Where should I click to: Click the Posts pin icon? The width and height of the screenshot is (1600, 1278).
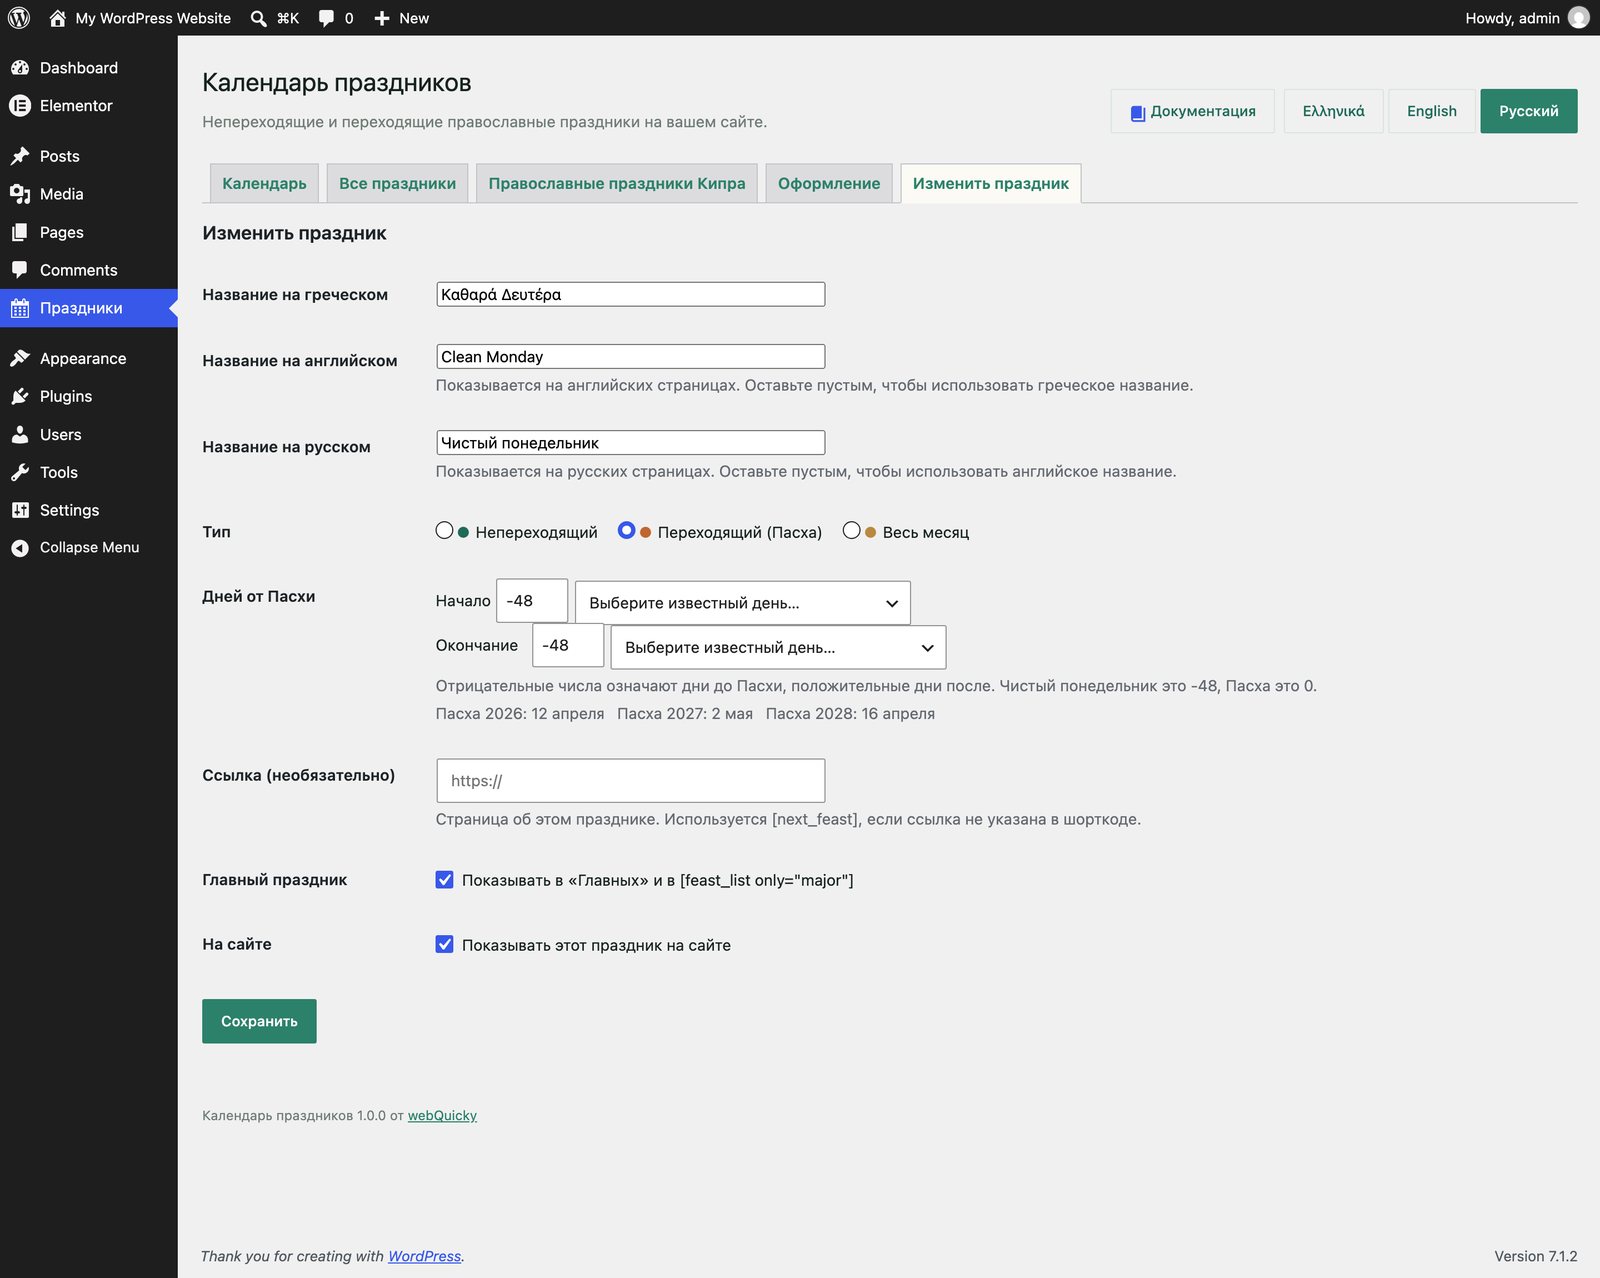pyautogui.click(x=20, y=156)
